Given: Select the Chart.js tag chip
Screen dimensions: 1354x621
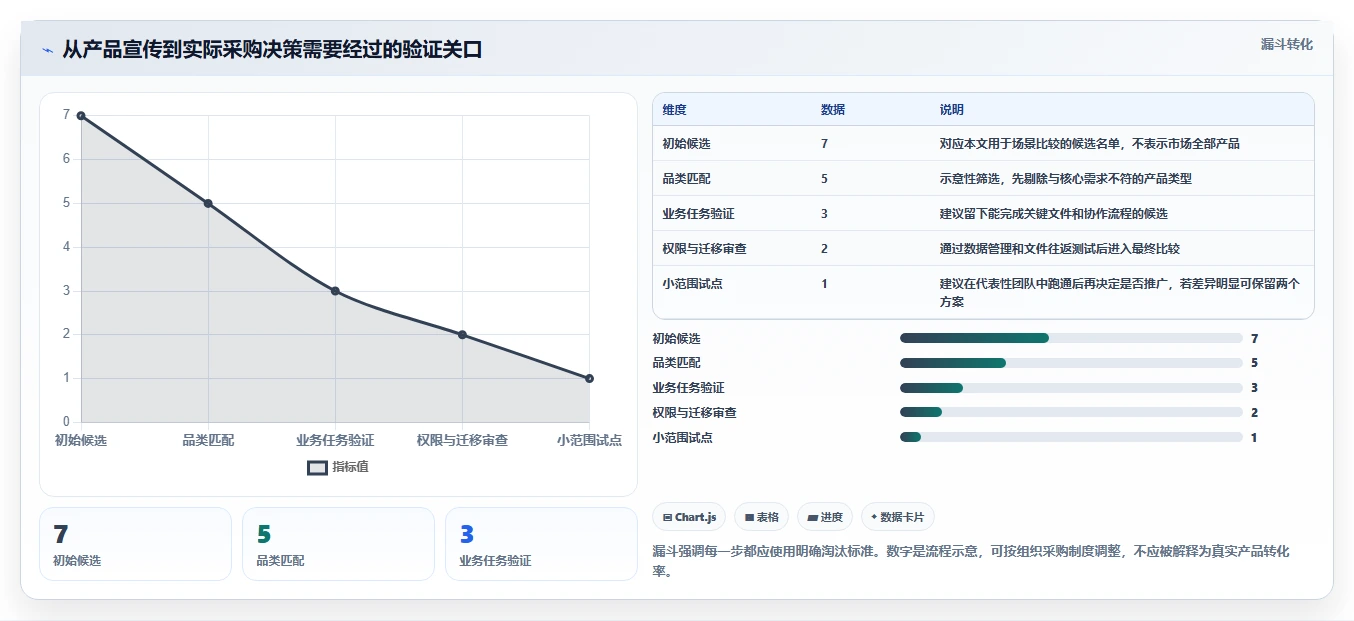Looking at the screenshot, I should [689, 517].
